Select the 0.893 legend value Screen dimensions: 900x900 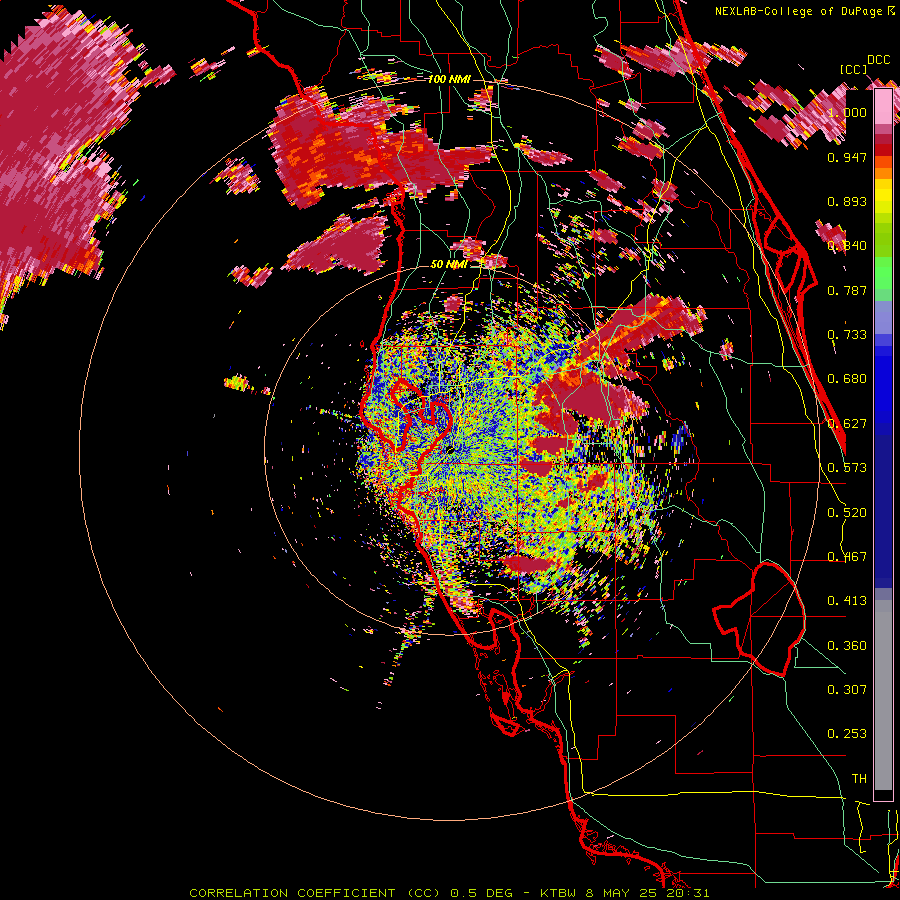point(847,201)
